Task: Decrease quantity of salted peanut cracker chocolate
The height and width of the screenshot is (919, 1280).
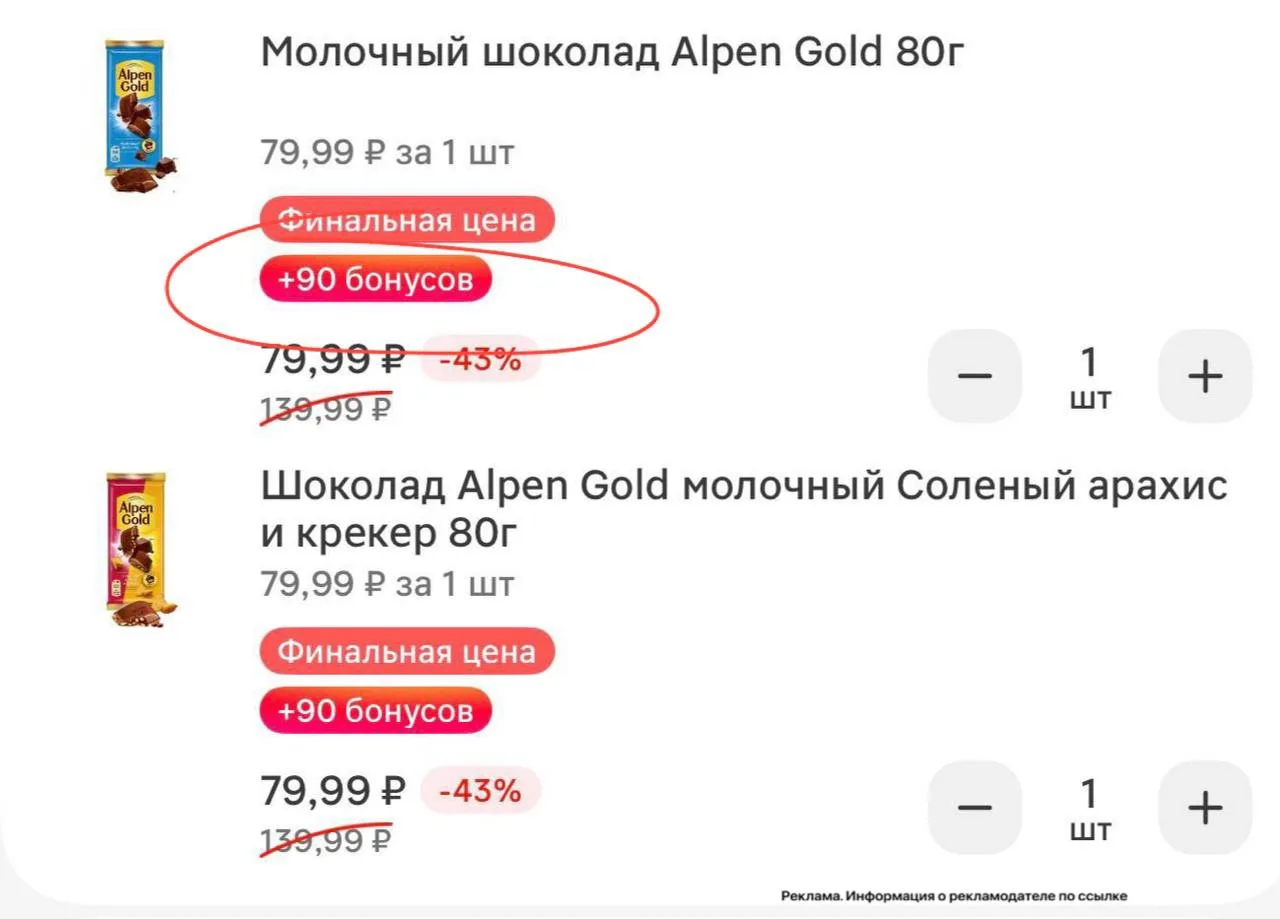Action: click(x=975, y=807)
